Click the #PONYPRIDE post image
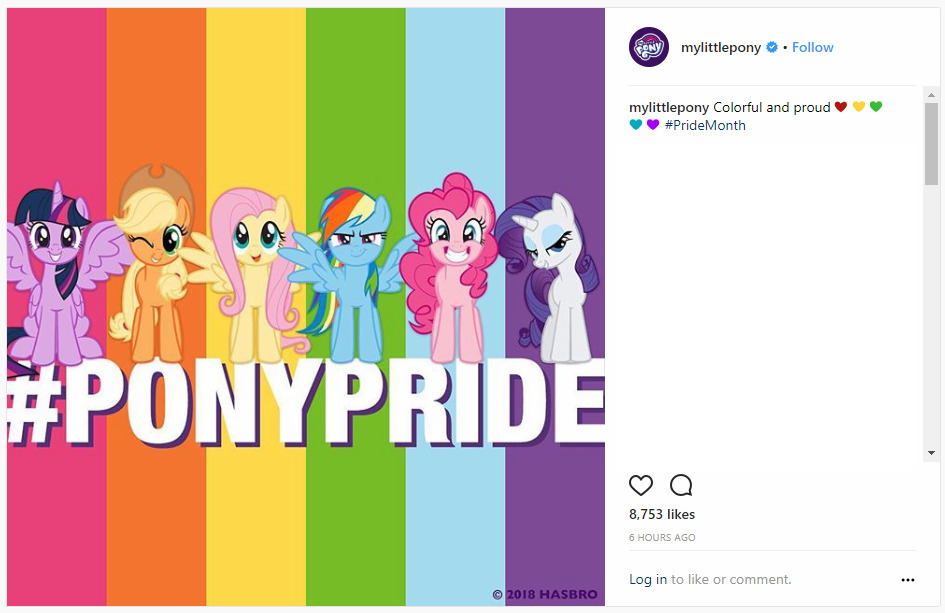Image resolution: width=945 pixels, height=613 pixels. click(306, 306)
